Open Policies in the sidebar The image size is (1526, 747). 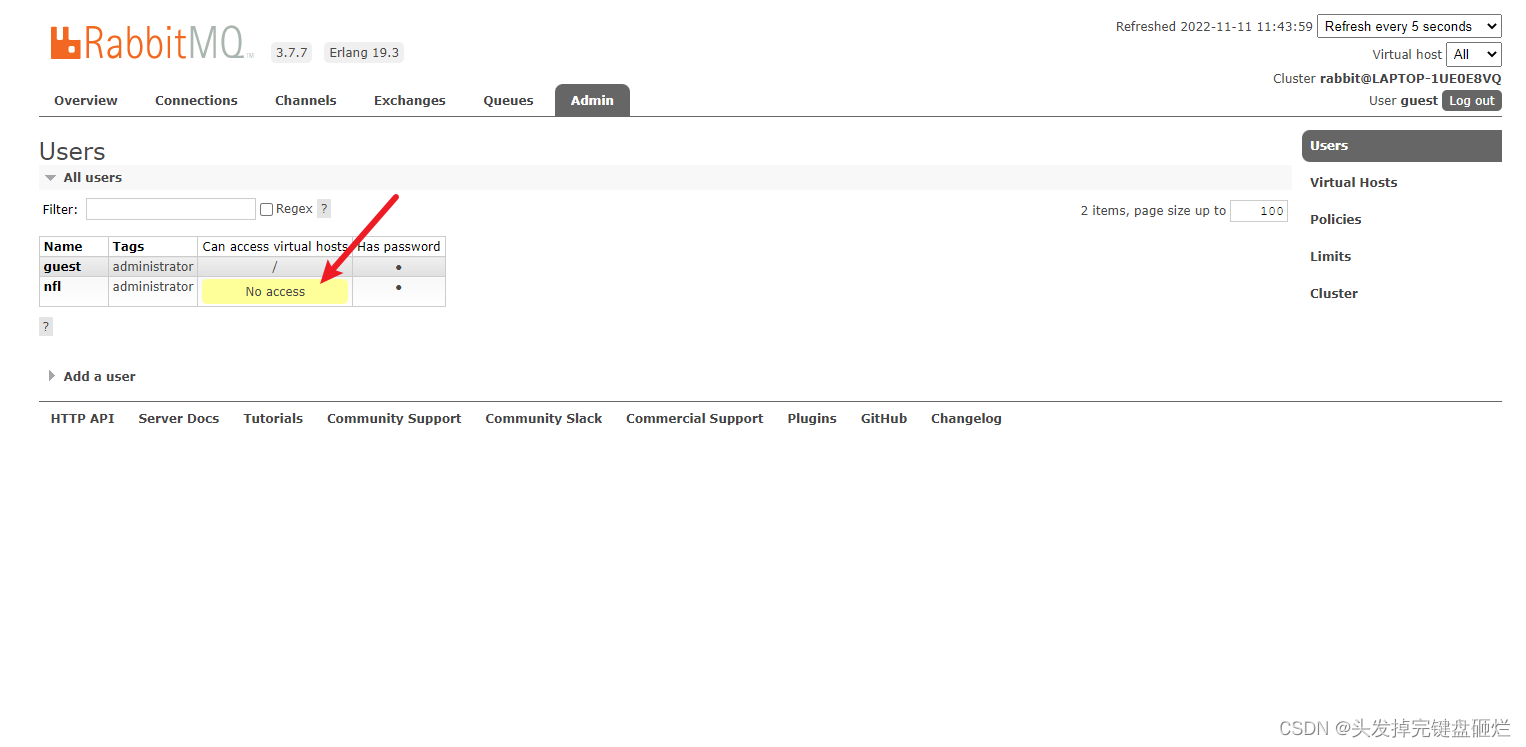(1336, 219)
